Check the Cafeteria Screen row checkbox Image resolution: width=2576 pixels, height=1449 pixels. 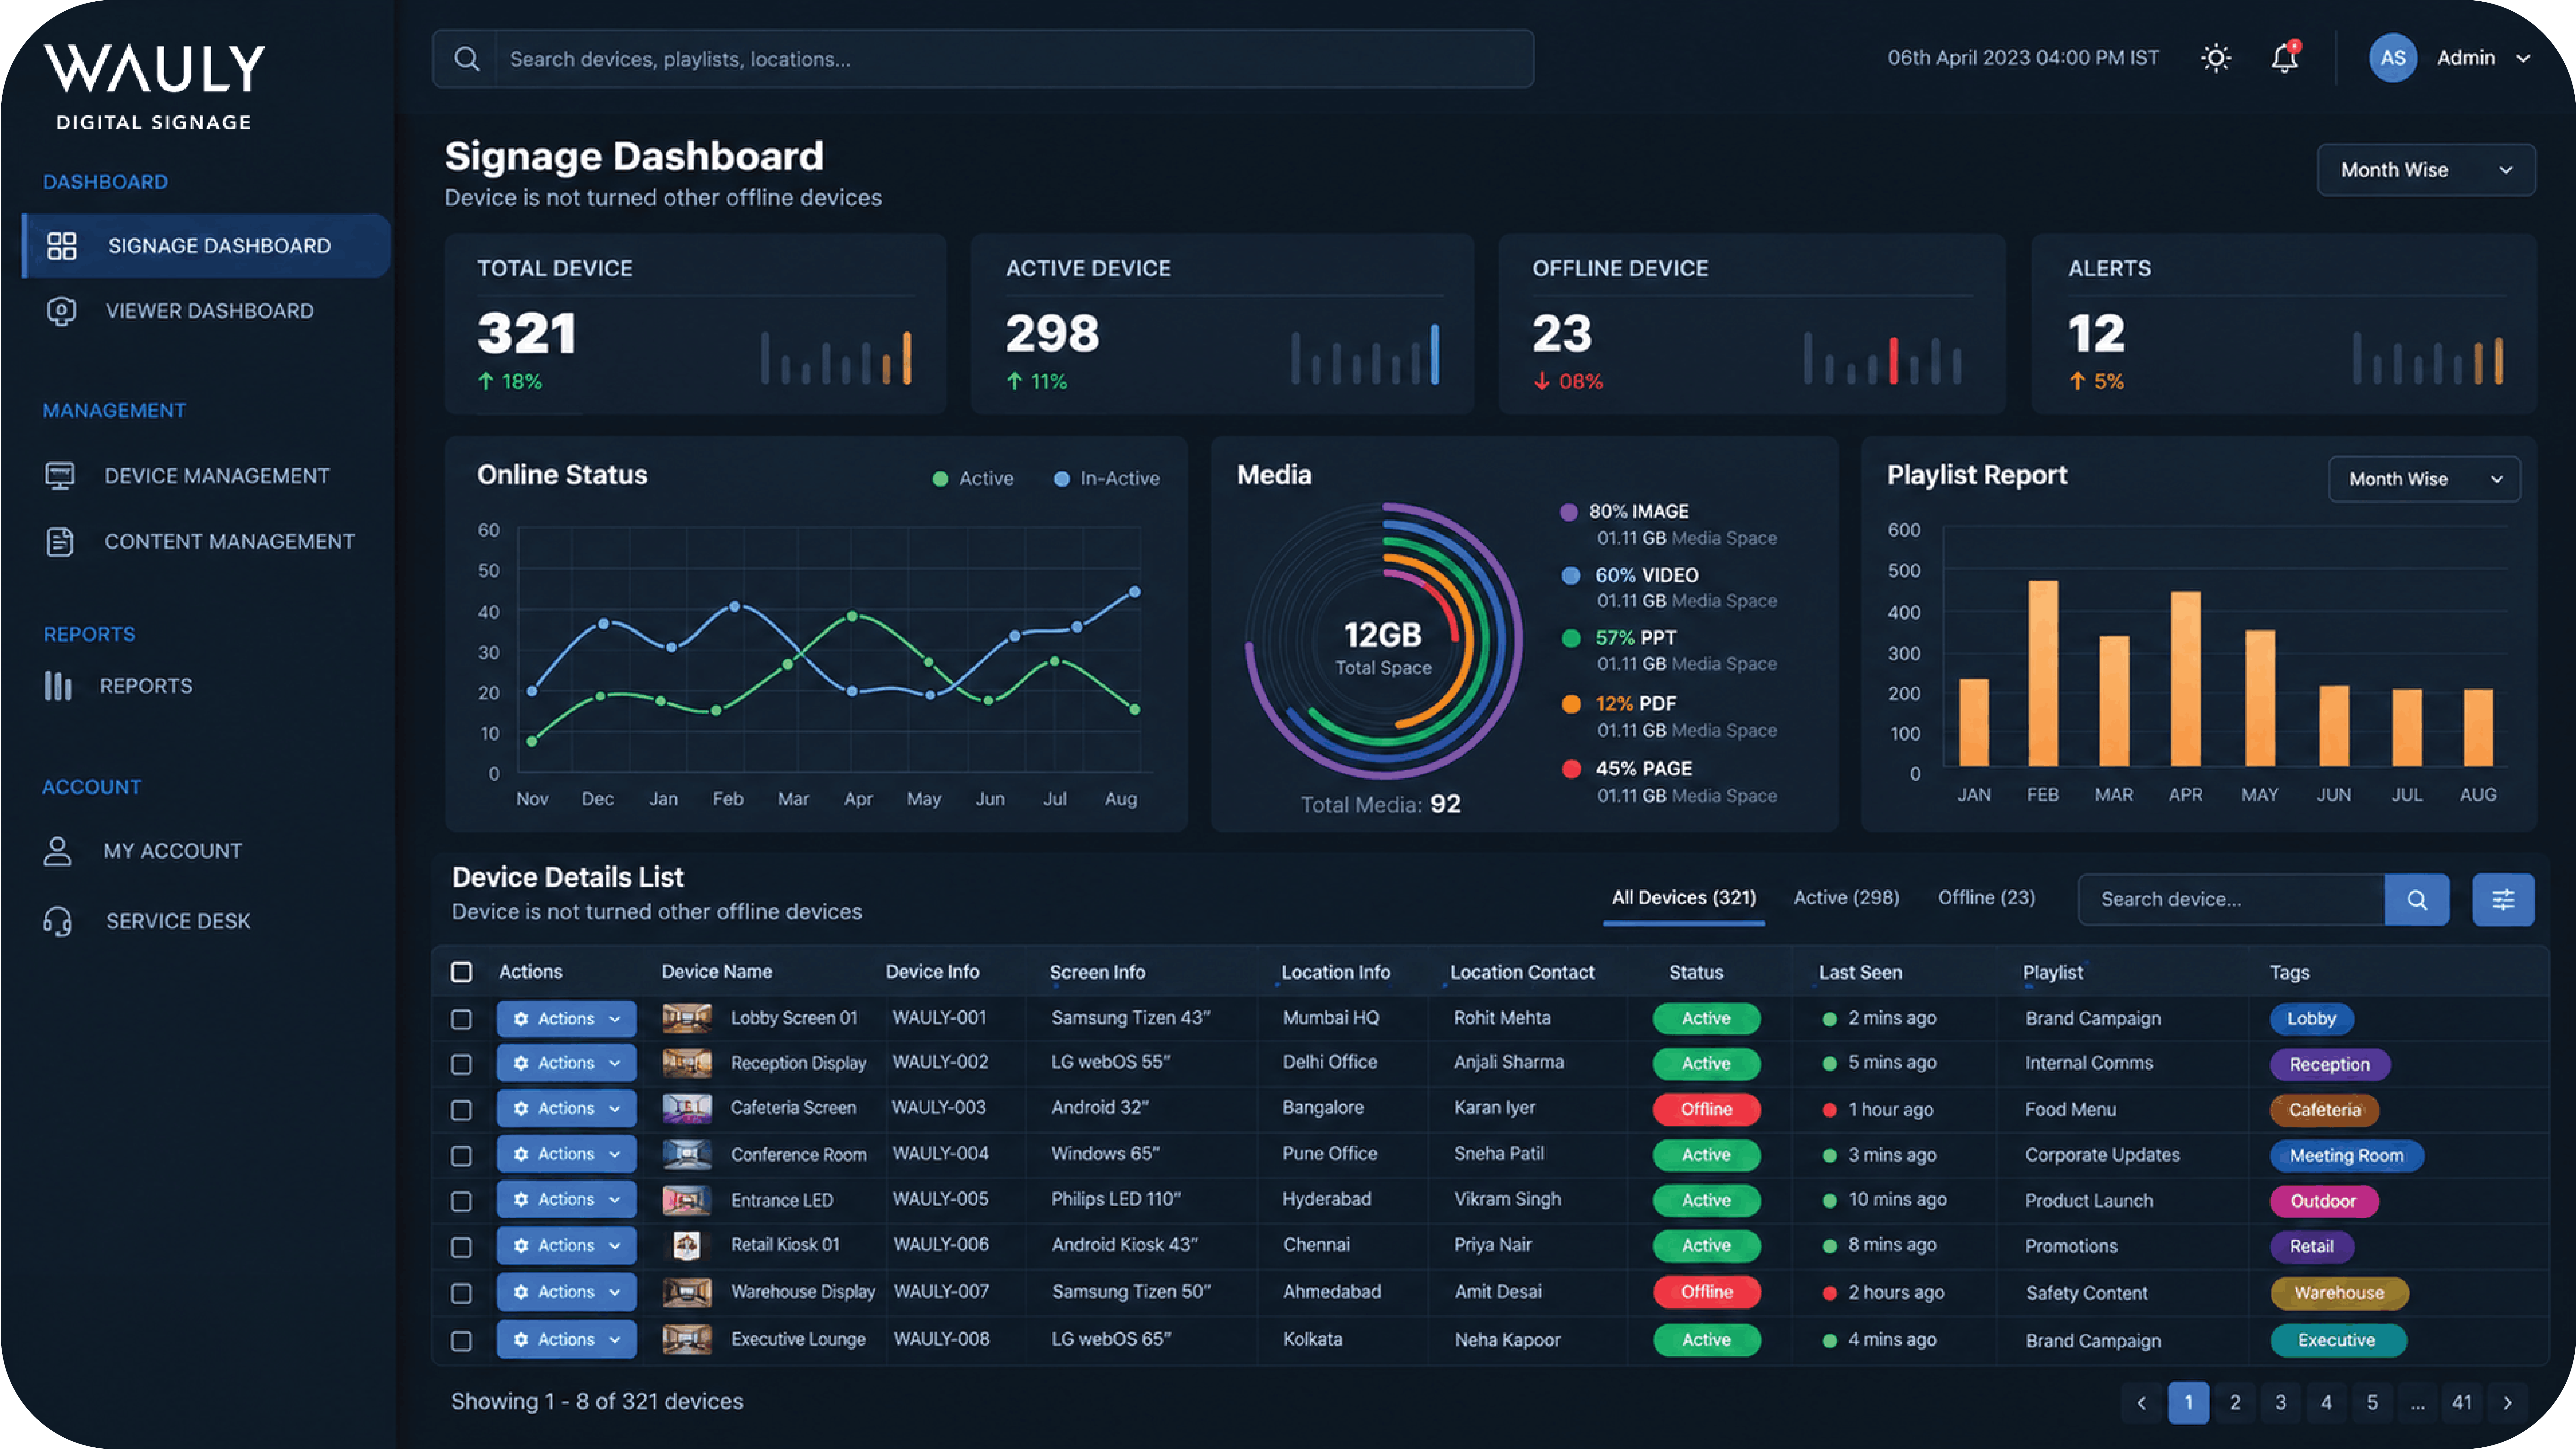pos(461,1110)
